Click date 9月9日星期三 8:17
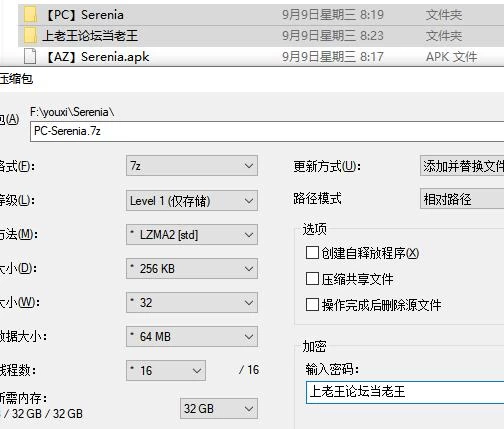Viewport: 504px width, 429px height. 333,57
